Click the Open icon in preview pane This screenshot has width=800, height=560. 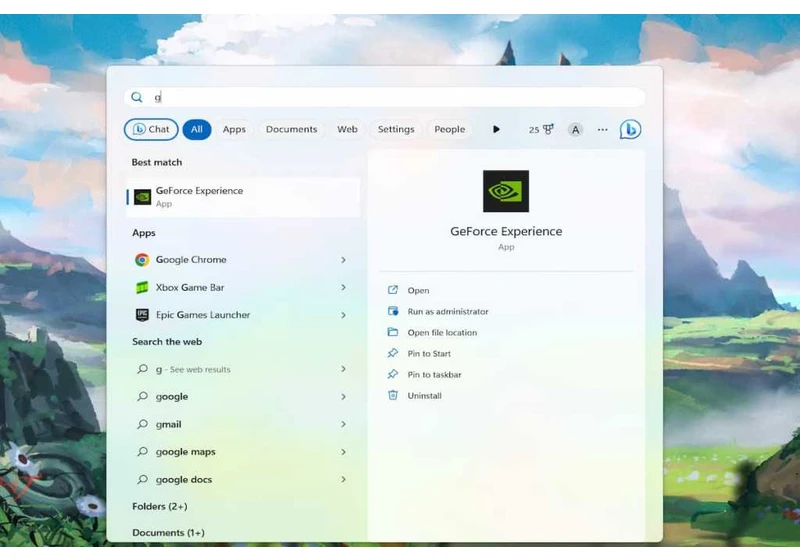[392, 290]
